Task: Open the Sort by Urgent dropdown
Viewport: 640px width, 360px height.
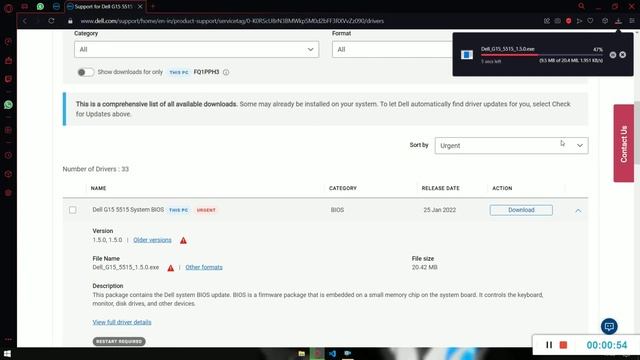Action: pos(511,146)
